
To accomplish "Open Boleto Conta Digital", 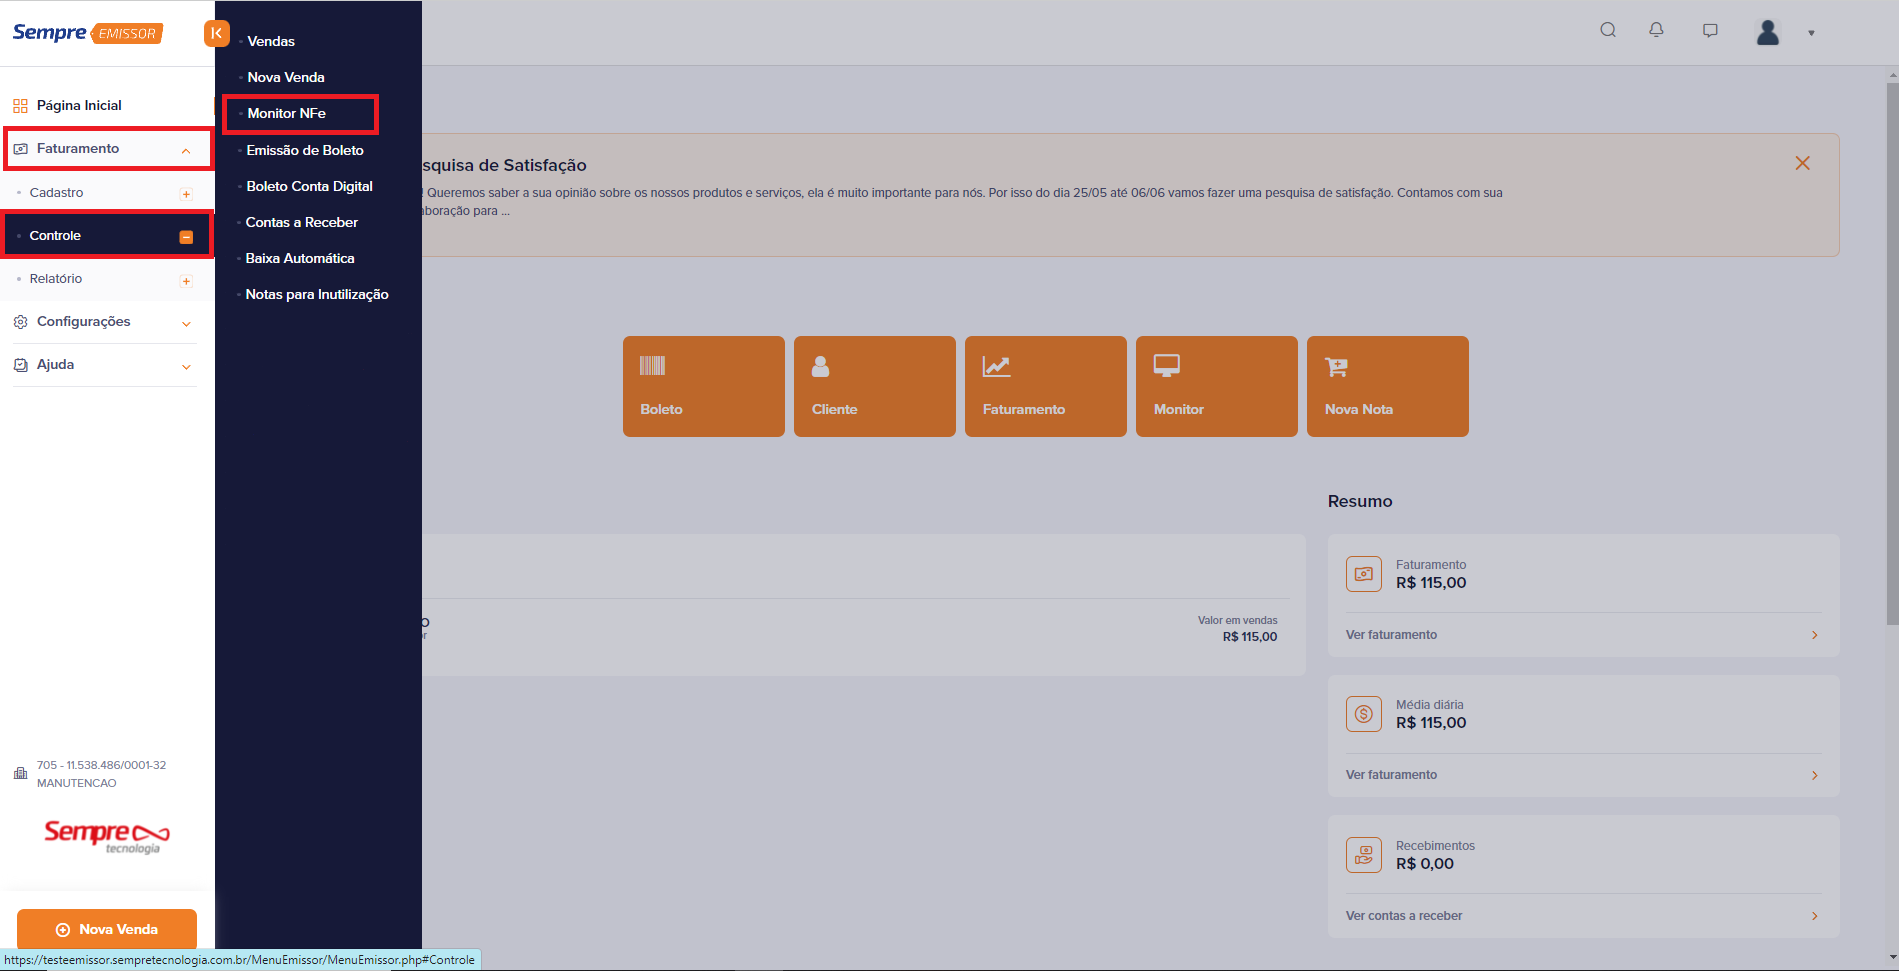I will [x=310, y=186].
